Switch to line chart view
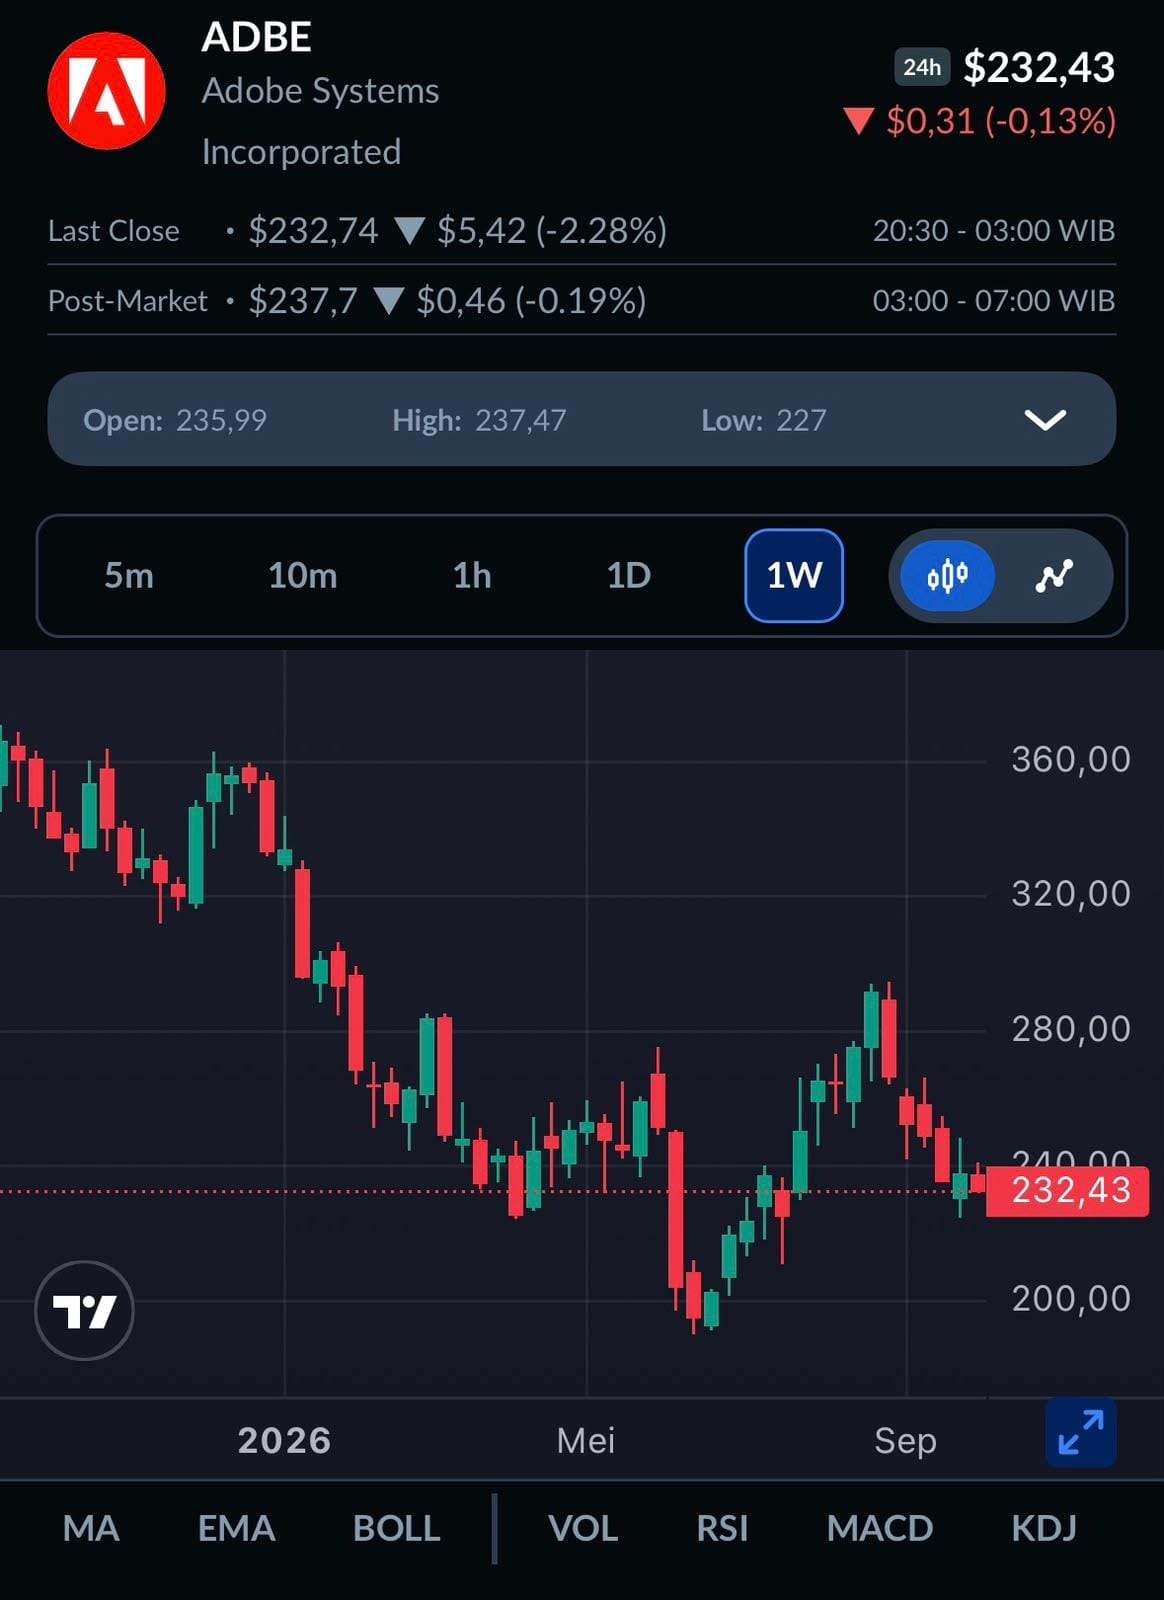 1054,576
